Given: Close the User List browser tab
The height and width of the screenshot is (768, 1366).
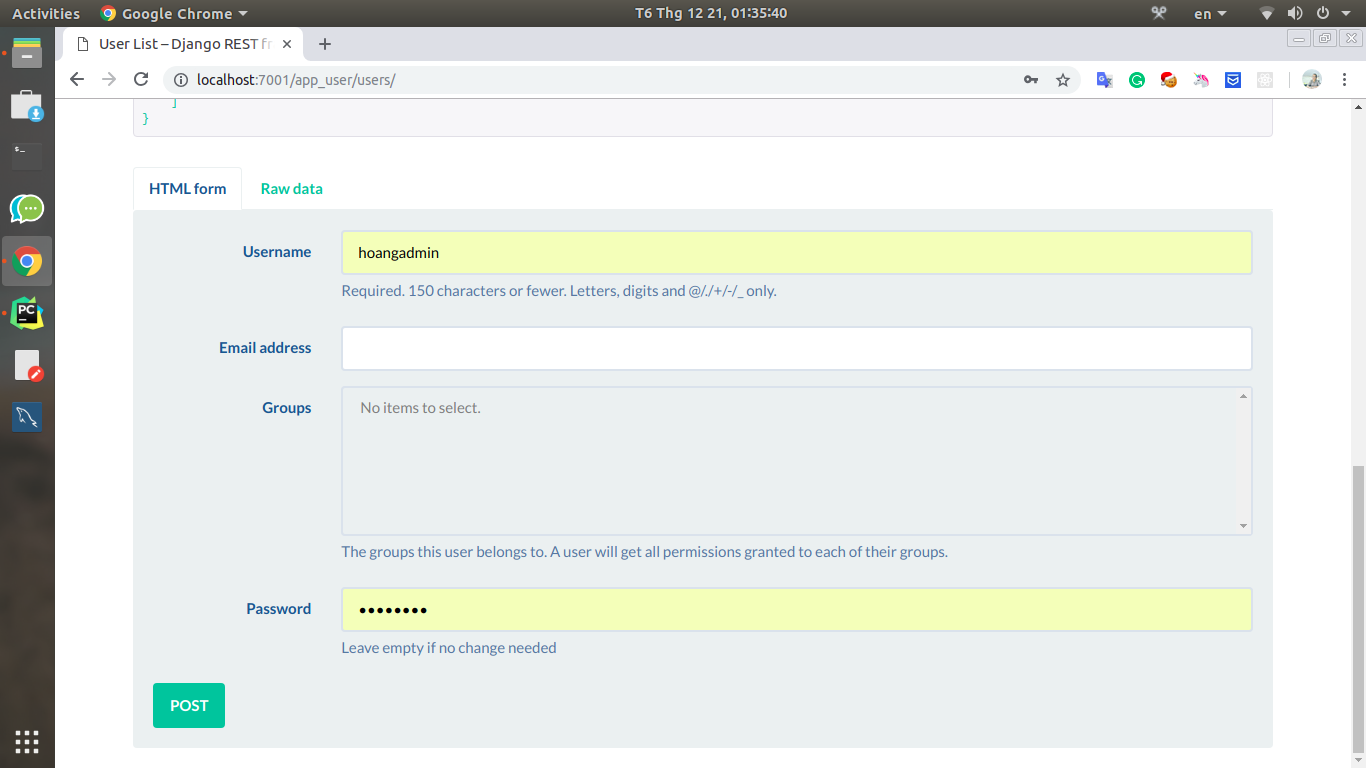Looking at the screenshot, I should (x=288, y=44).
